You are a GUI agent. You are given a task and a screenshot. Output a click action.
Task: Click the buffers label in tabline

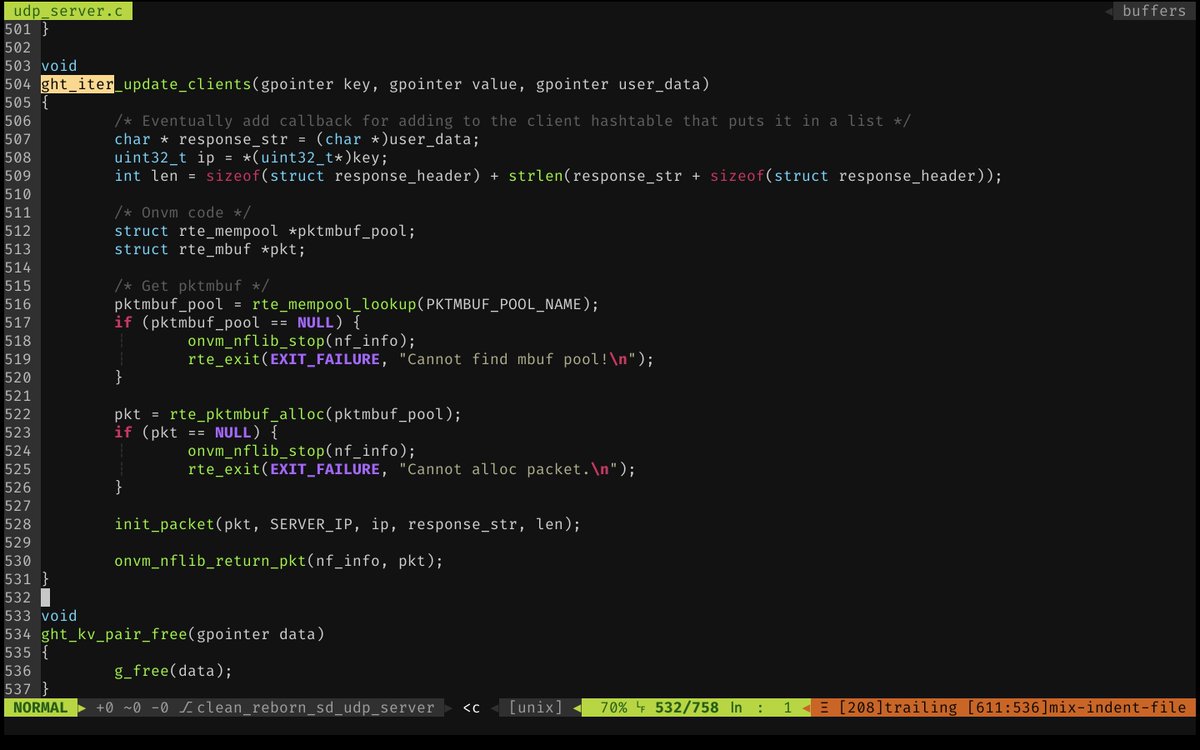pyautogui.click(x=1154, y=11)
